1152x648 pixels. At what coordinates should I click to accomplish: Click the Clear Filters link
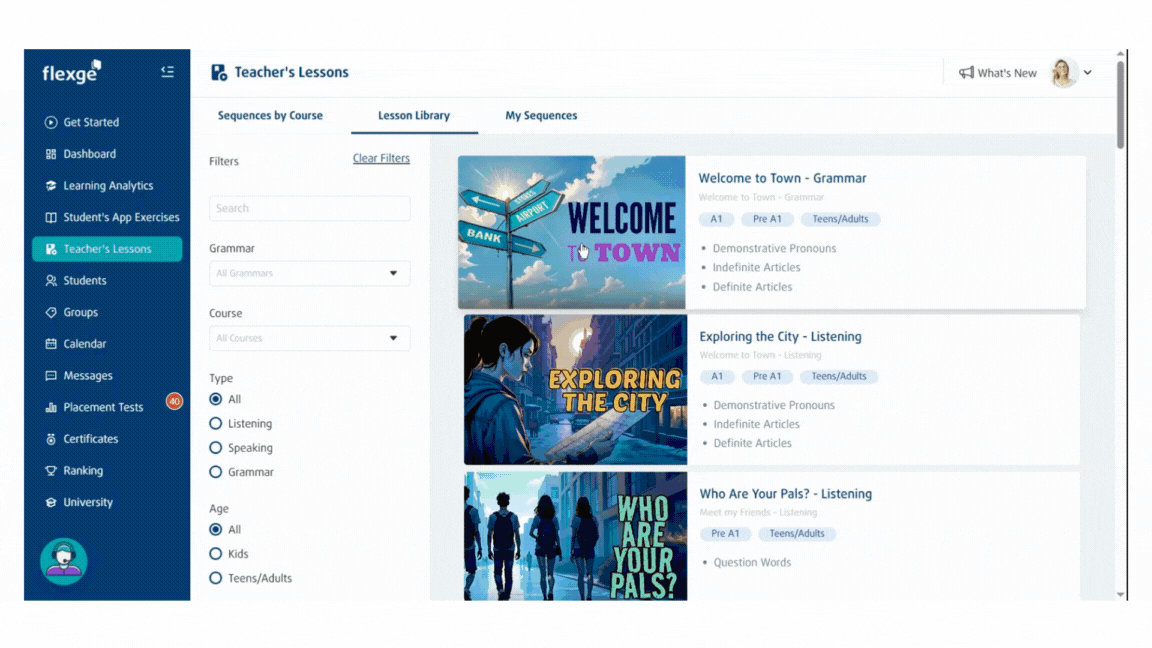(x=381, y=158)
